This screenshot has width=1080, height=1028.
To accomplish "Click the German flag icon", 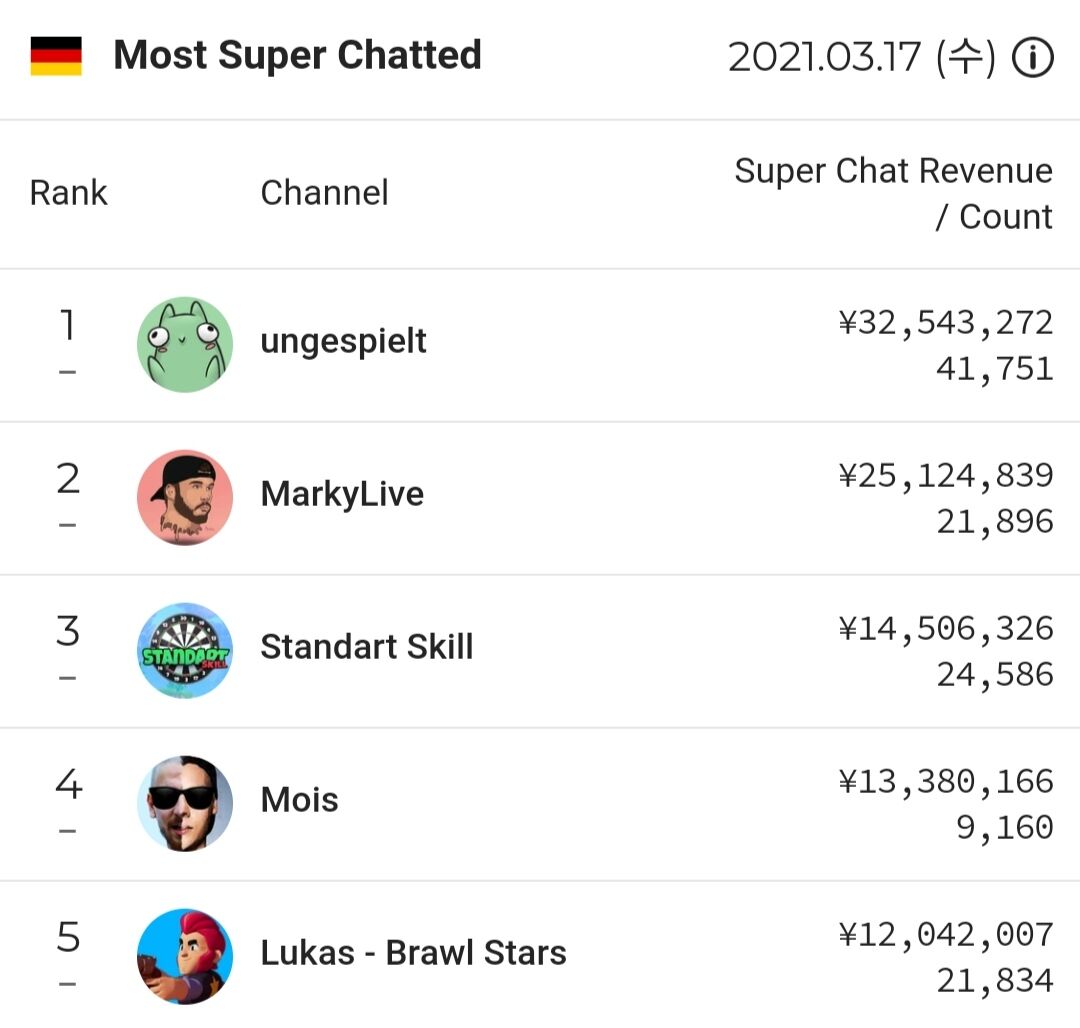I will pos(56,56).
